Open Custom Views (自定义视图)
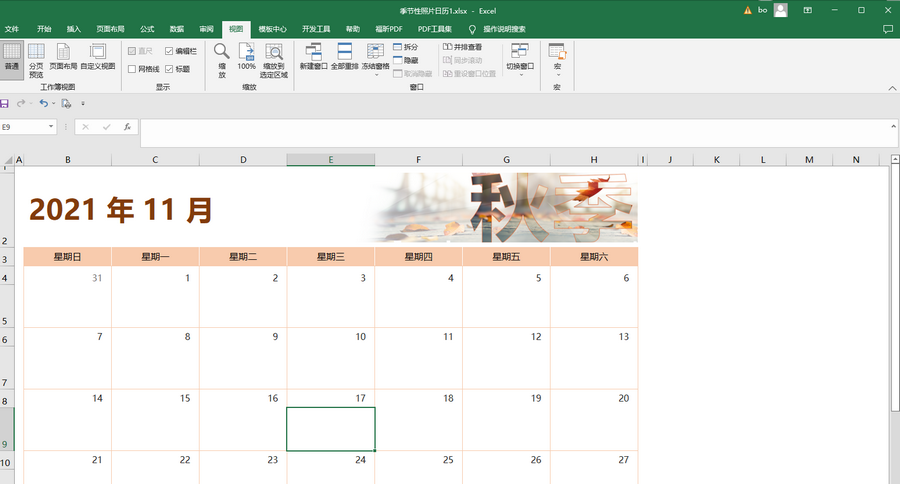Screen dimensions: 900x484 98,57
